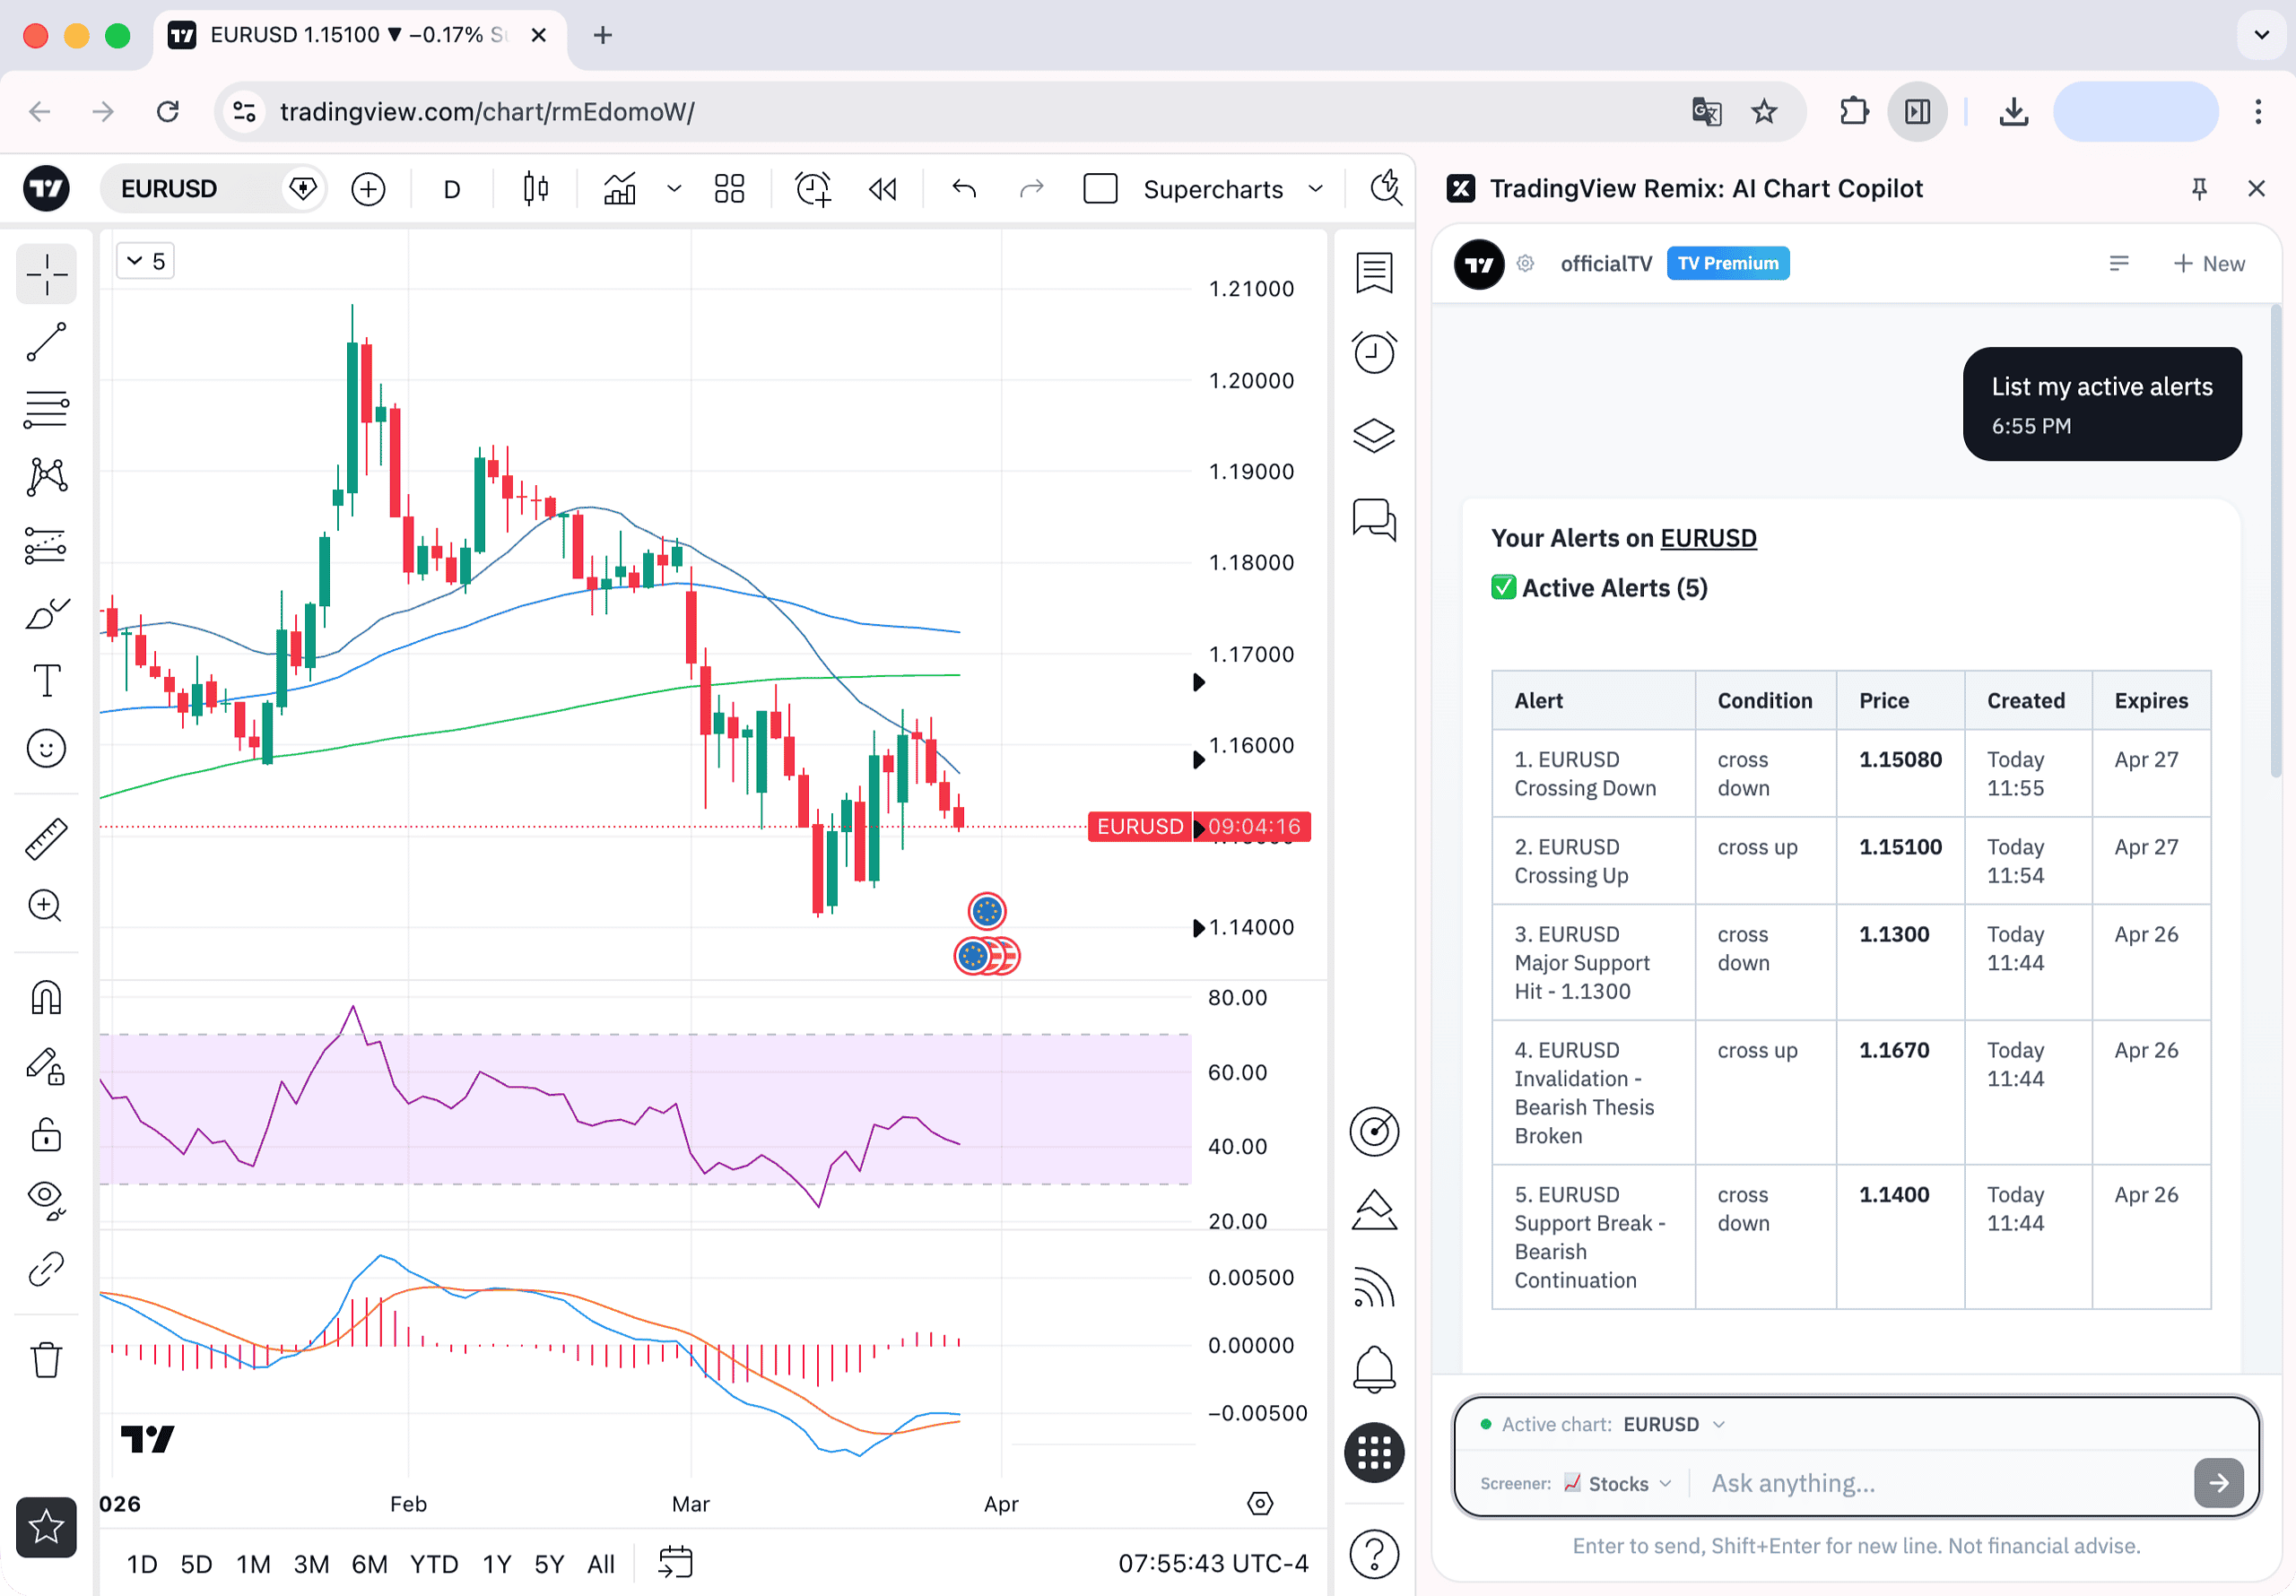The width and height of the screenshot is (2296, 1596).
Task: Toggle lock all drawings
Action: coord(46,1134)
